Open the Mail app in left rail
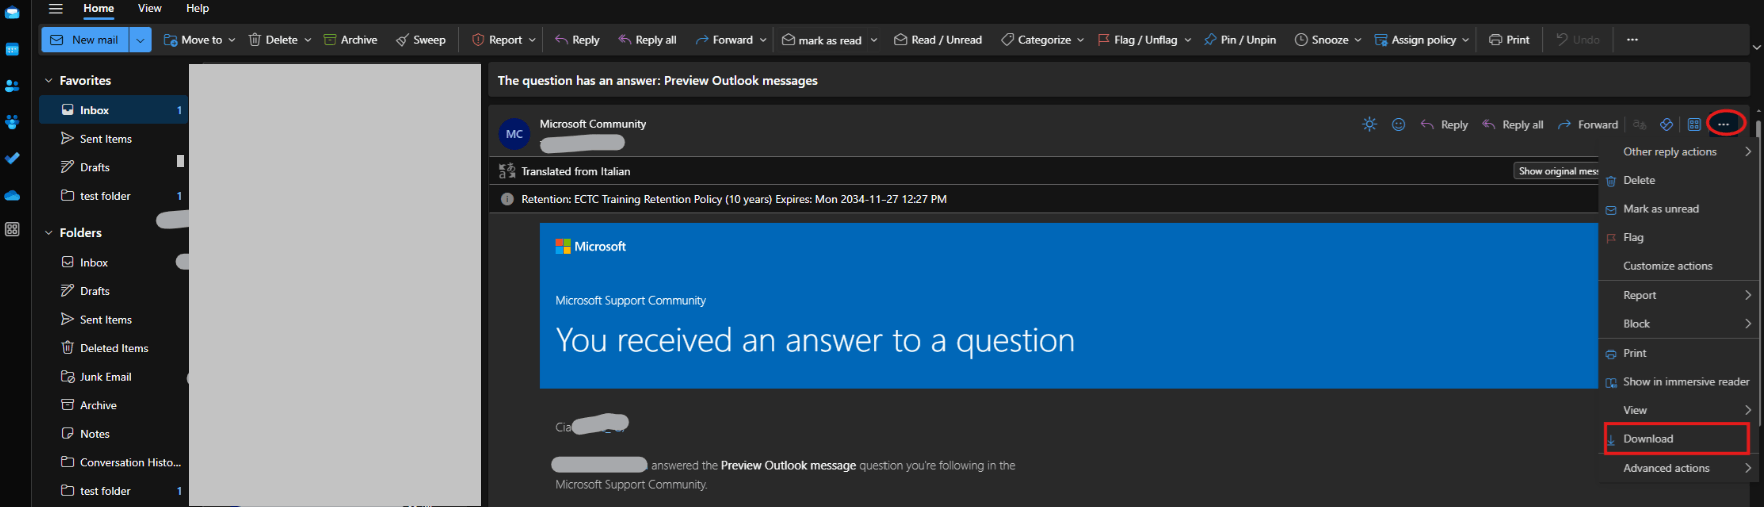Image resolution: width=1764 pixels, height=507 pixels. pos(12,13)
